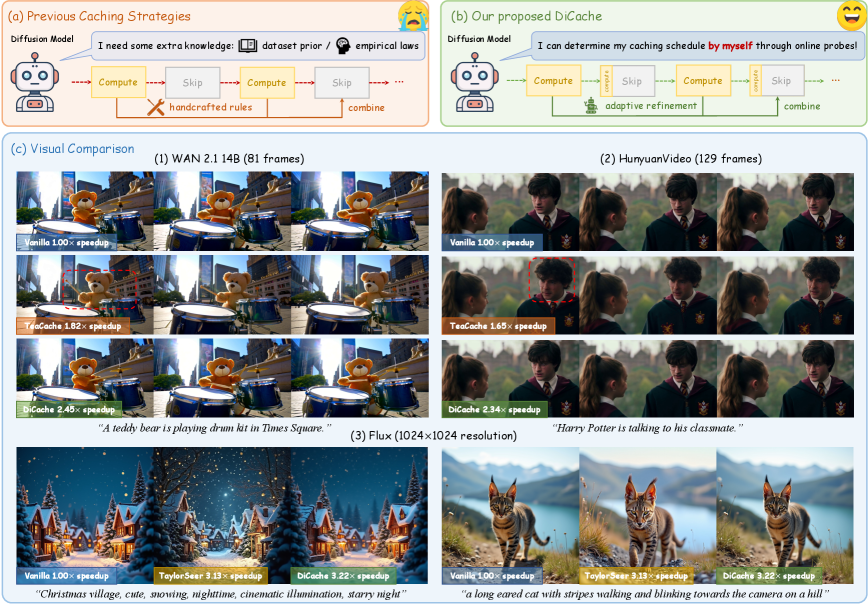Click the '(b) Our proposed DiCache' title
Screen dimensions: 868x607
click(526, 16)
